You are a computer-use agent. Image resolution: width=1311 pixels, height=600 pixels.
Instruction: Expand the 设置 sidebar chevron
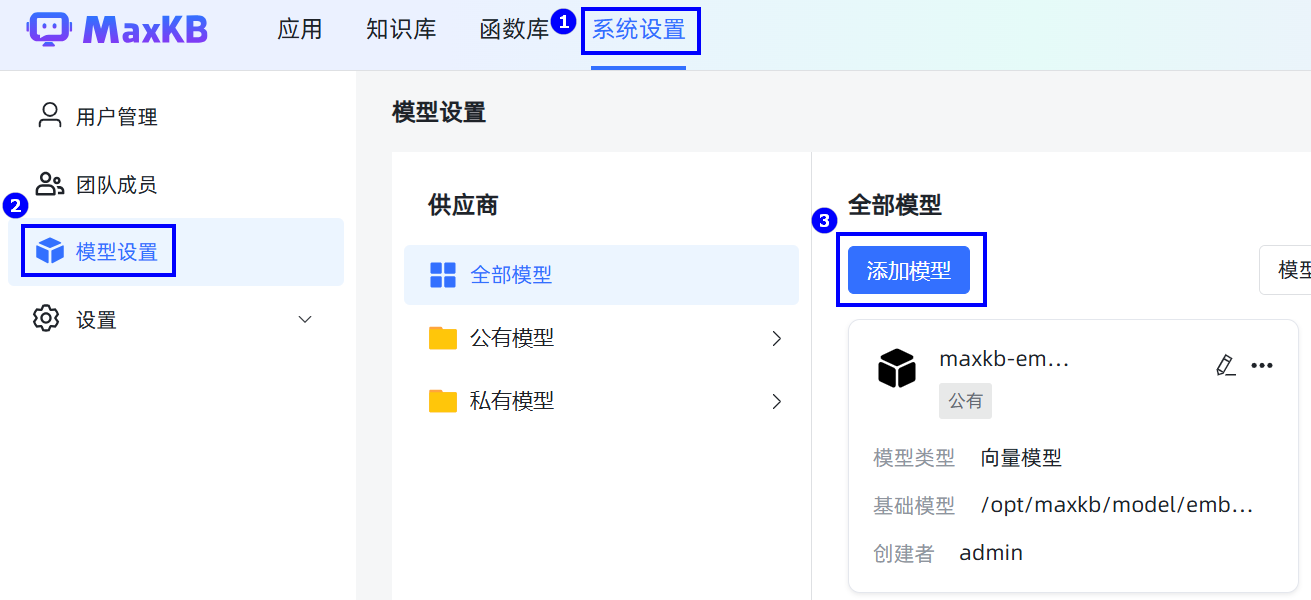[306, 319]
